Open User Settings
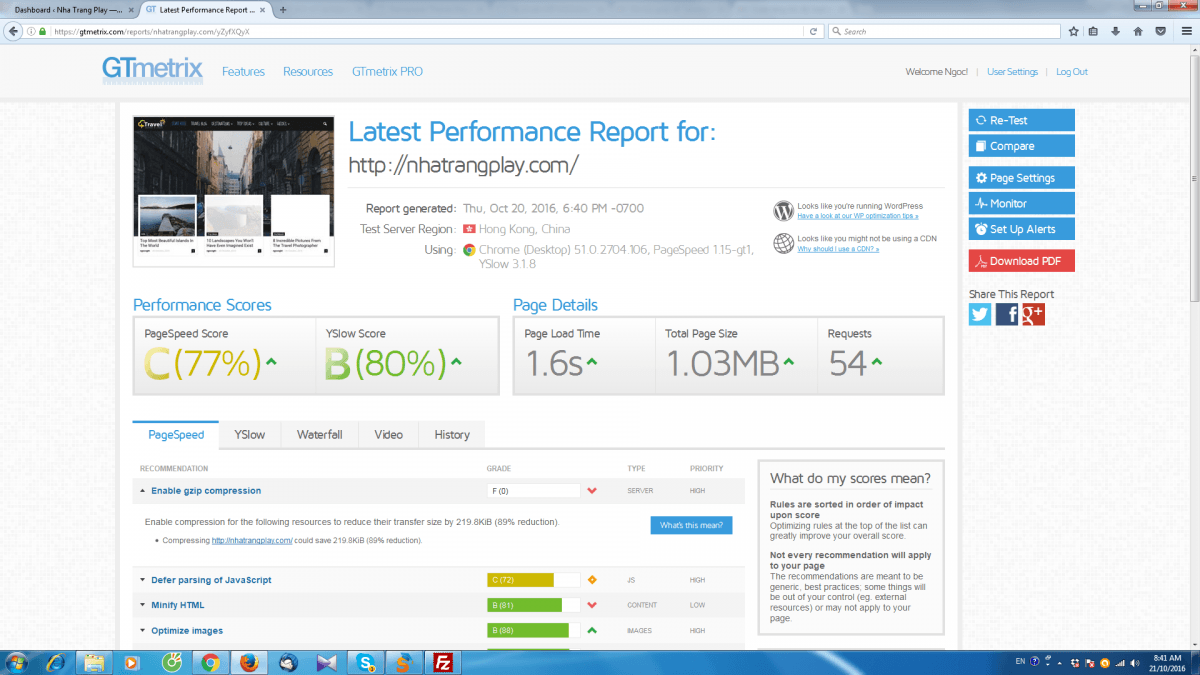Screen dimensions: 1200x675 tap(1012, 72)
